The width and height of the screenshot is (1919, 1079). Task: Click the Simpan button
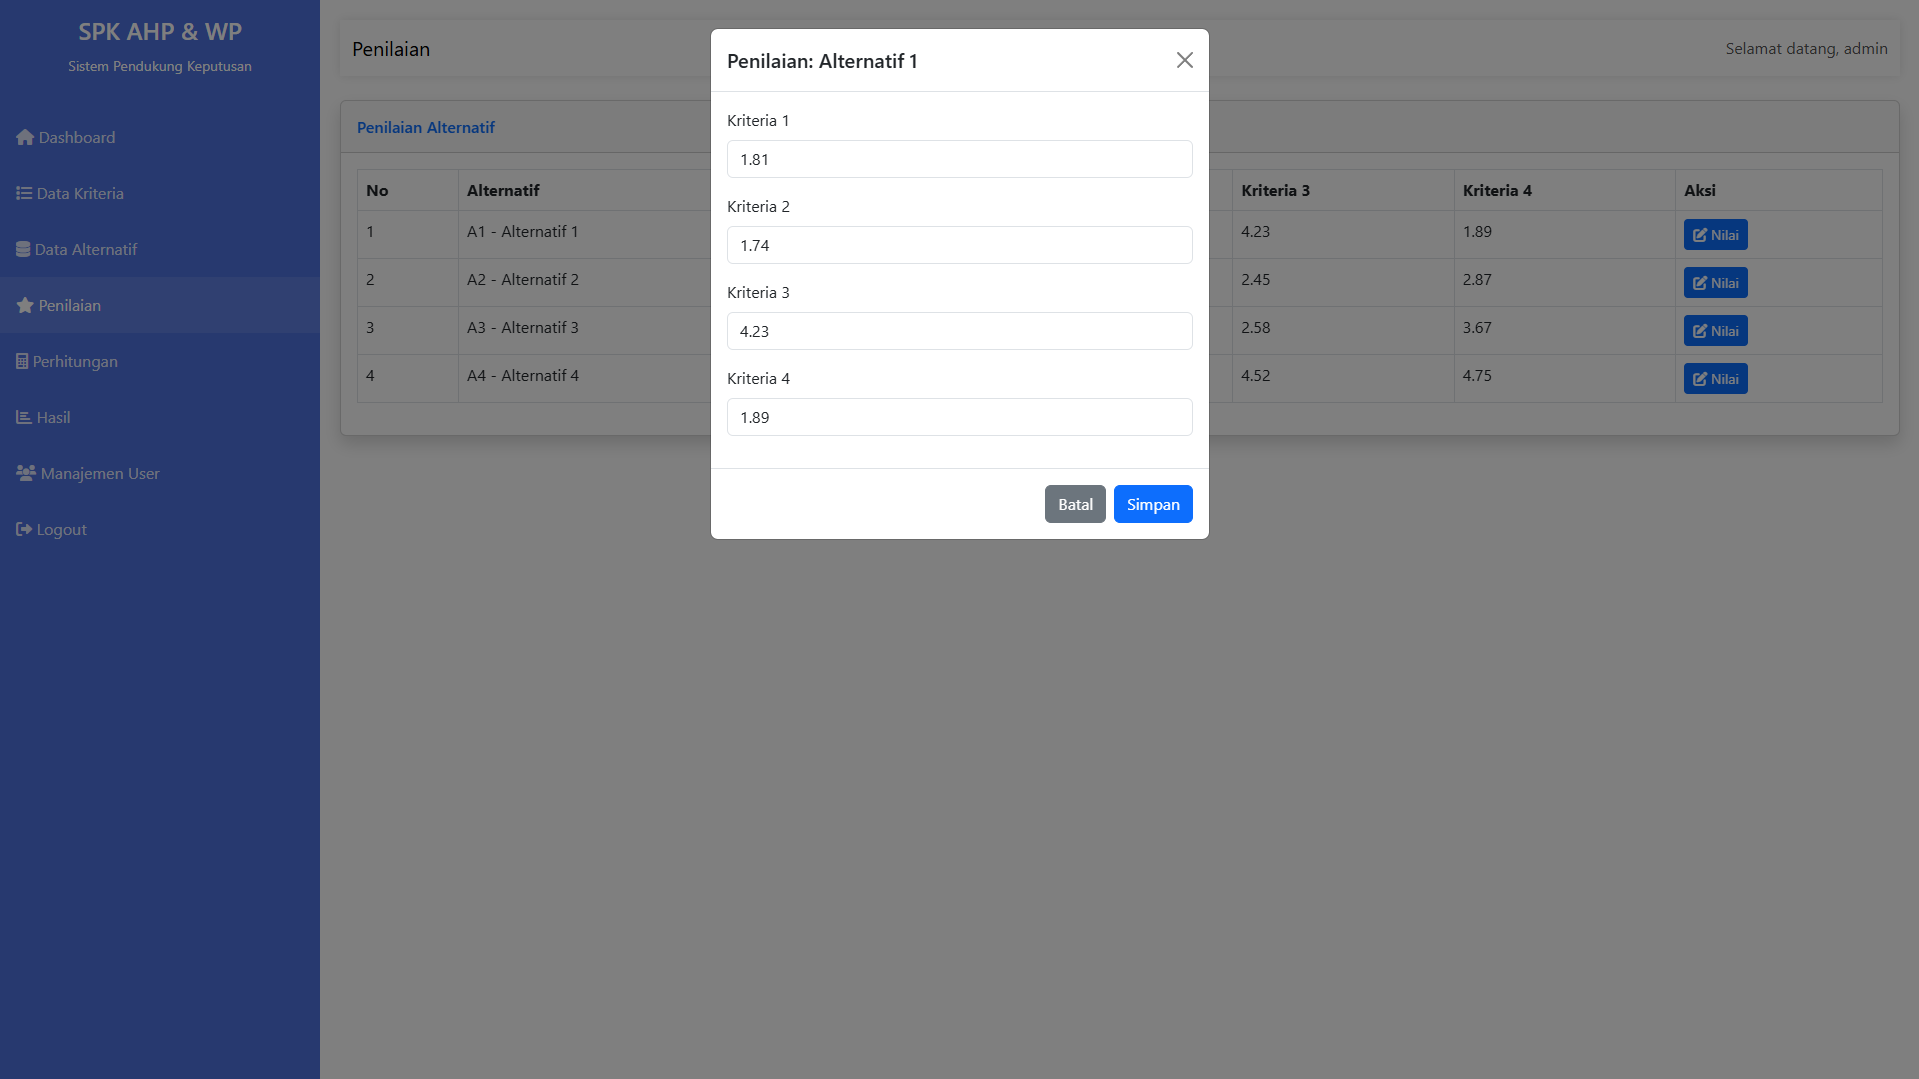point(1153,505)
